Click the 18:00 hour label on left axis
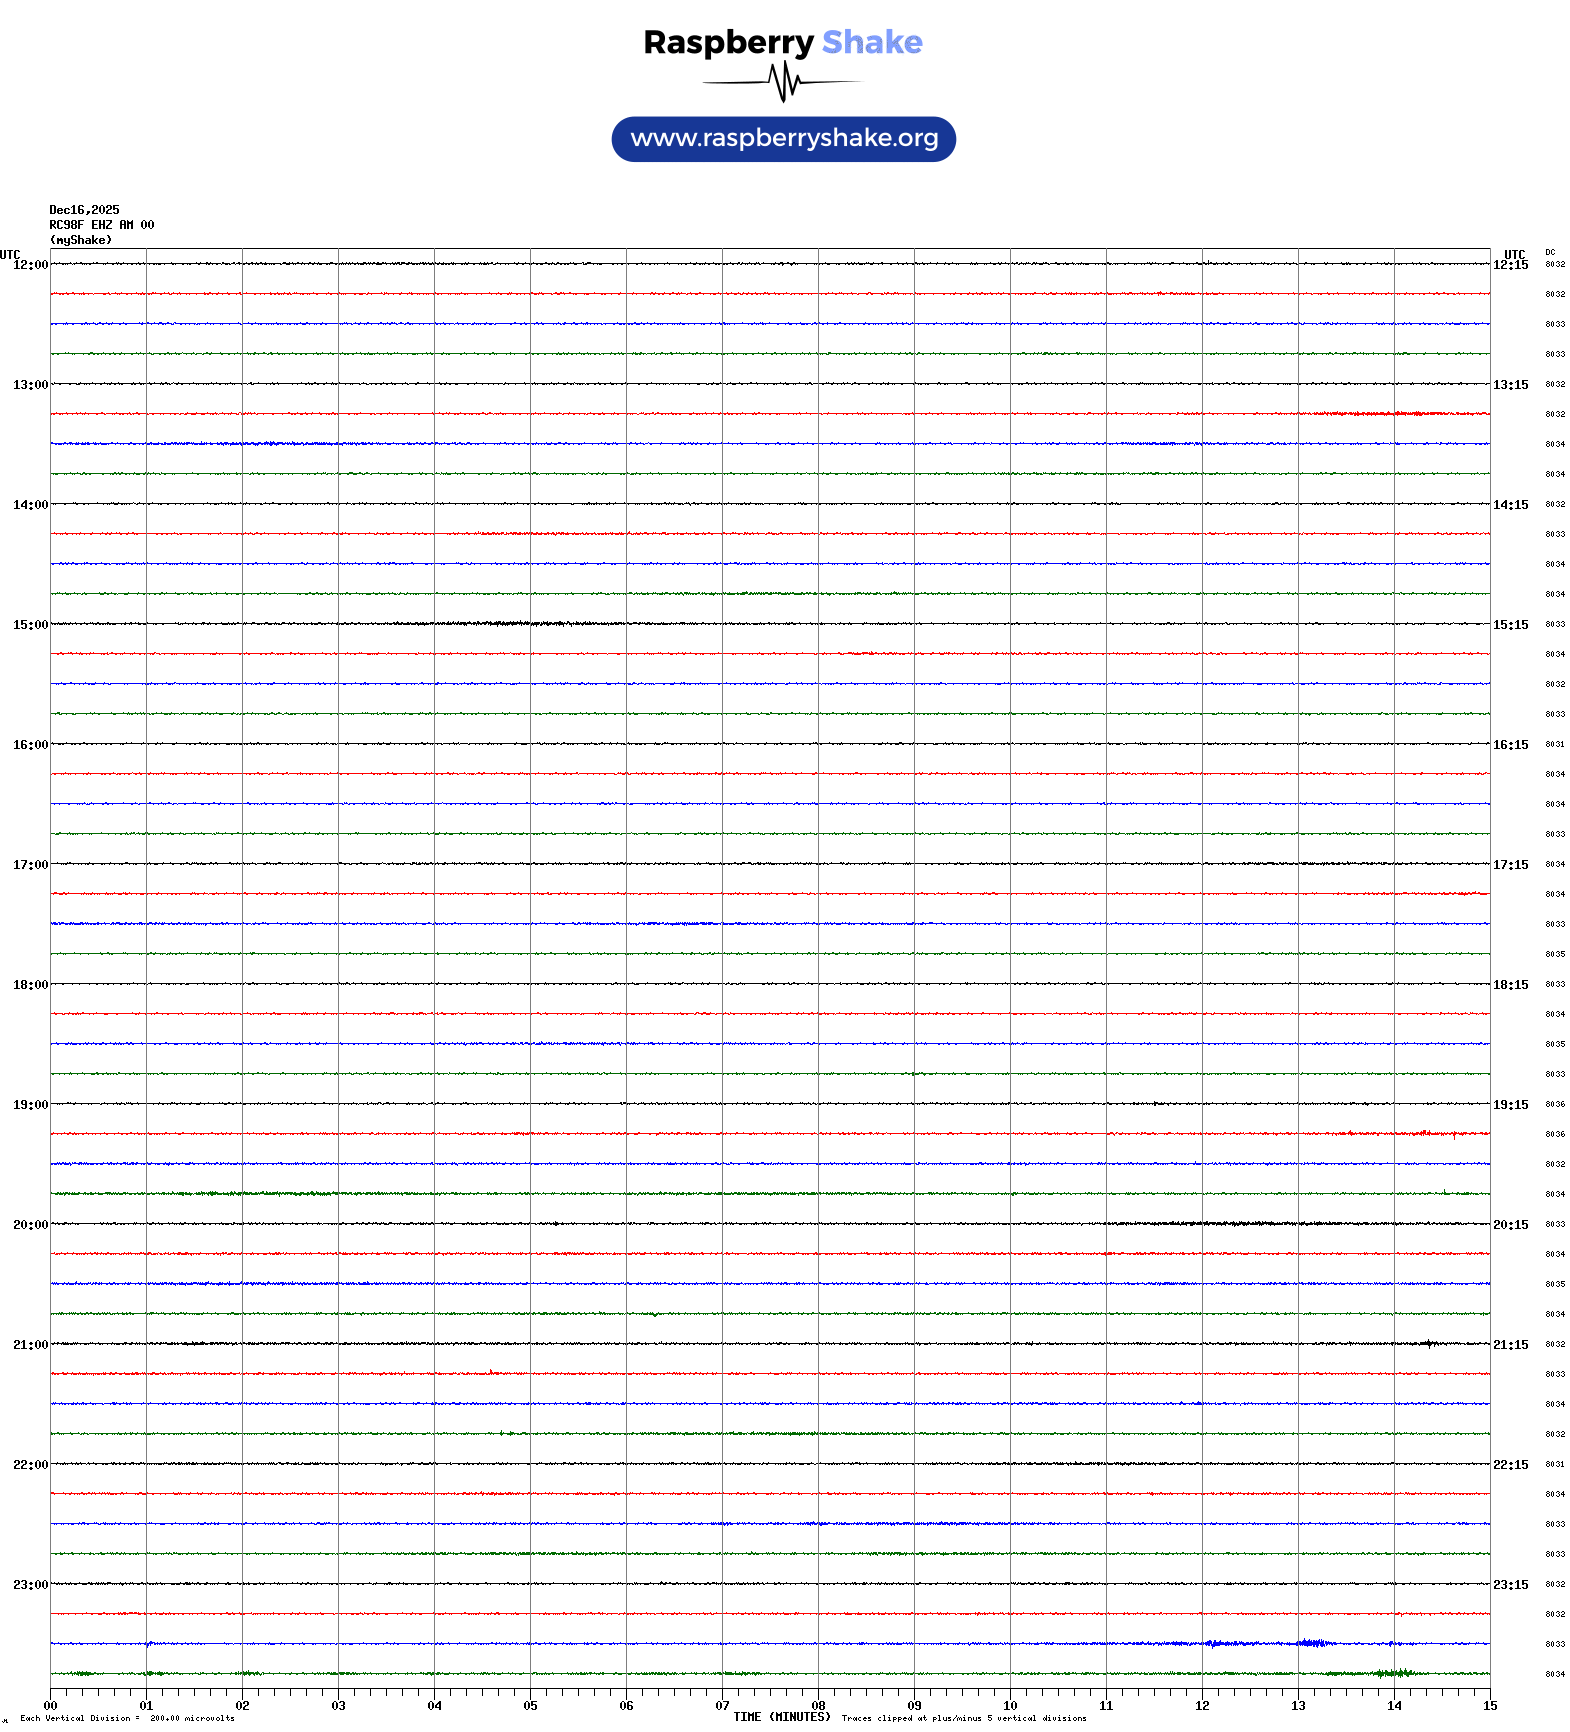 click(30, 985)
